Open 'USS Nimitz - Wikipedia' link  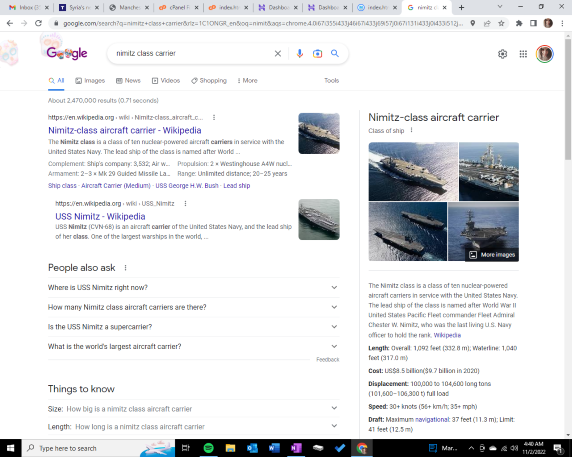click(x=100, y=217)
